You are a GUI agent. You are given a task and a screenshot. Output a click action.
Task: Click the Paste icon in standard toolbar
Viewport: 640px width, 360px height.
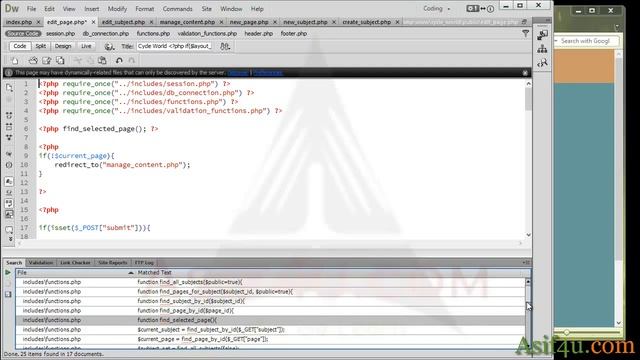click(x=102, y=61)
